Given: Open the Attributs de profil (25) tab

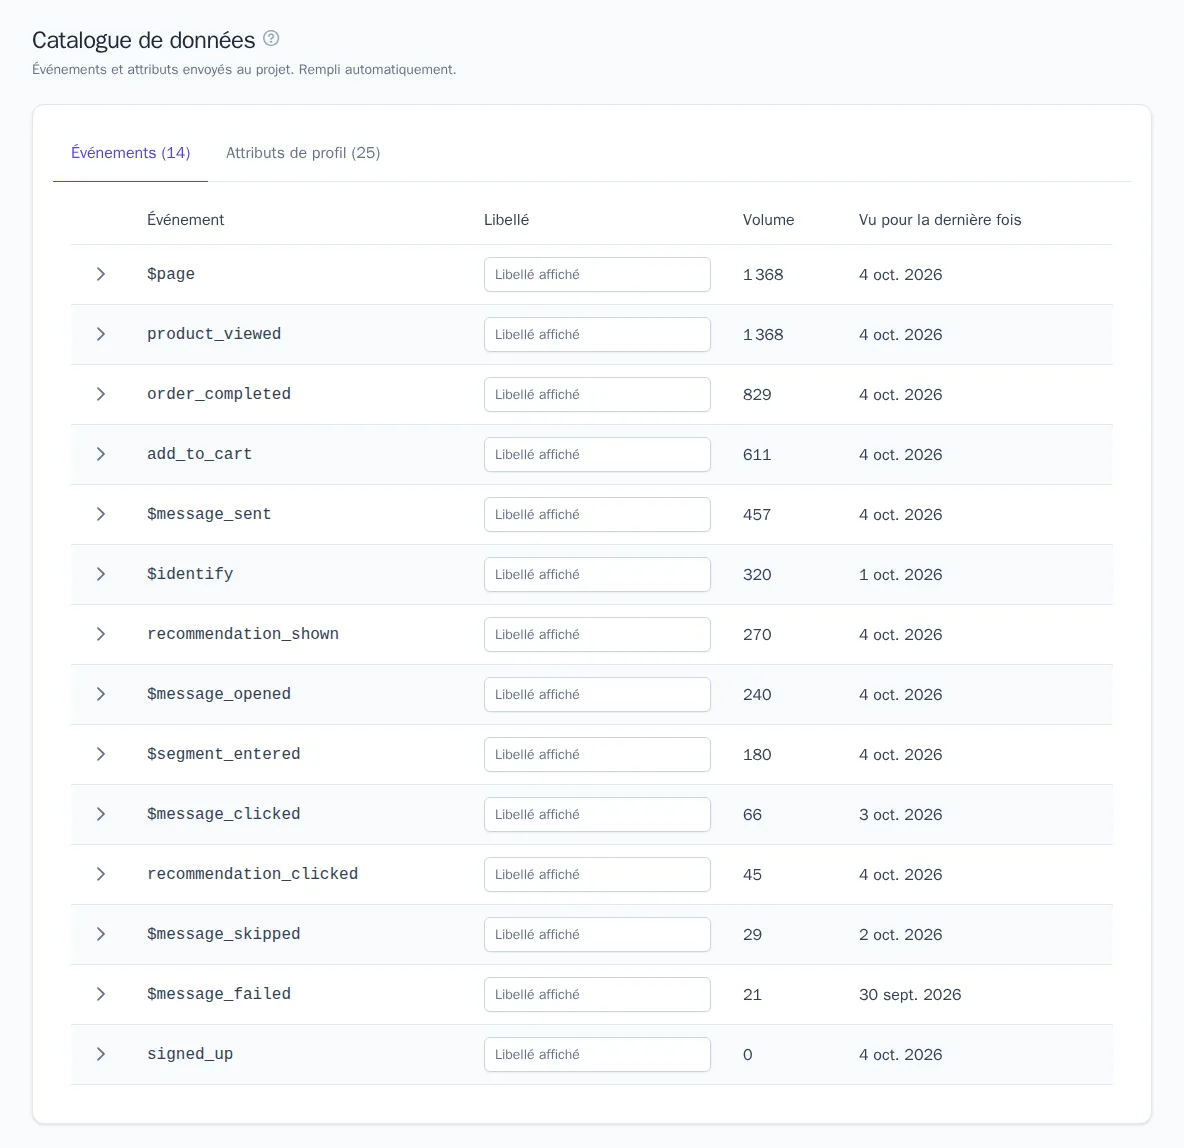Looking at the screenshot, I should 303,153.
